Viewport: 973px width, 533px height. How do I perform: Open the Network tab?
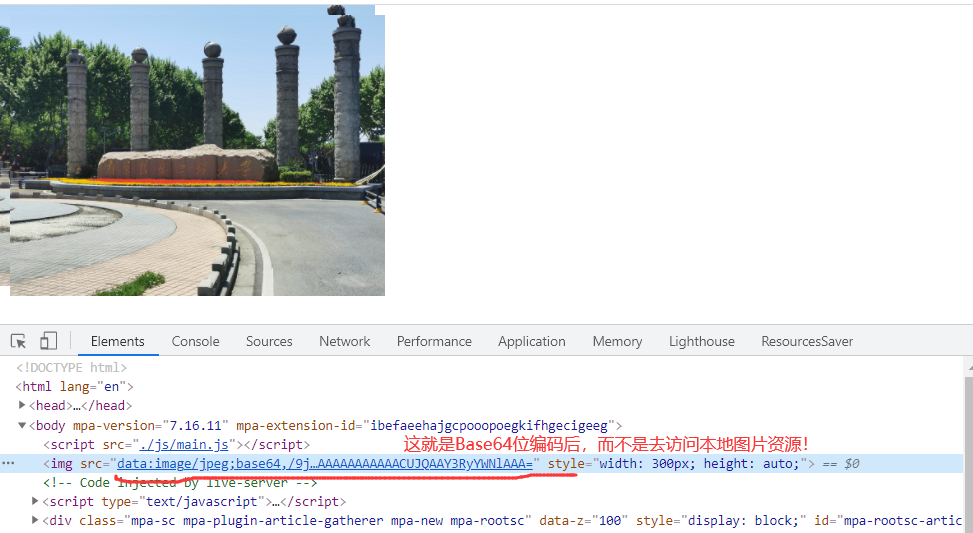pyautogui.click(x=344, y=341)
